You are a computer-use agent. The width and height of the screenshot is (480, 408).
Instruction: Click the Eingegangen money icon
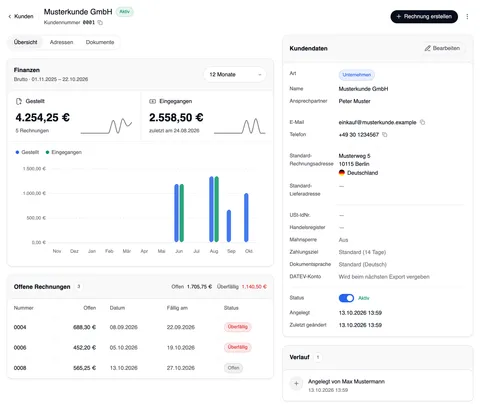152,101
